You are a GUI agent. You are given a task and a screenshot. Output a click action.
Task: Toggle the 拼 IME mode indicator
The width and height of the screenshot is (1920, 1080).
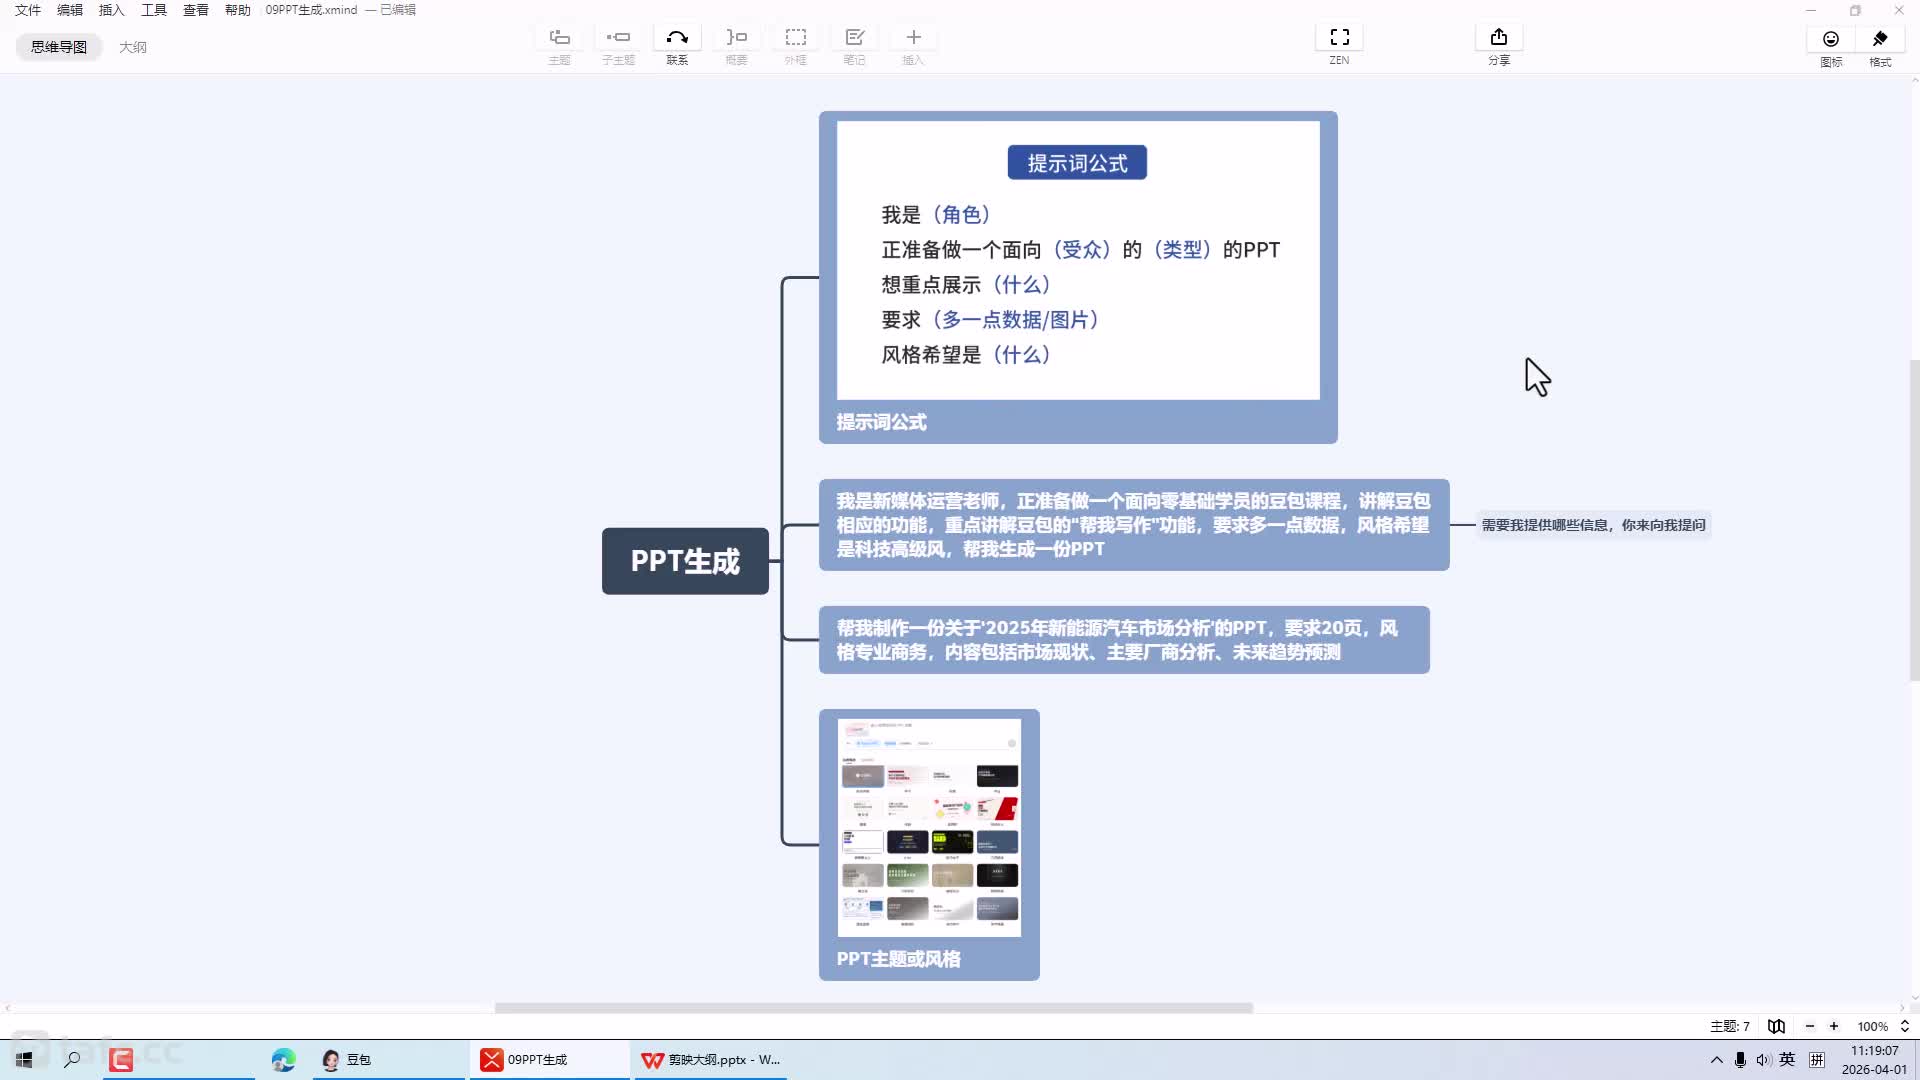tap(1816, 1059)
